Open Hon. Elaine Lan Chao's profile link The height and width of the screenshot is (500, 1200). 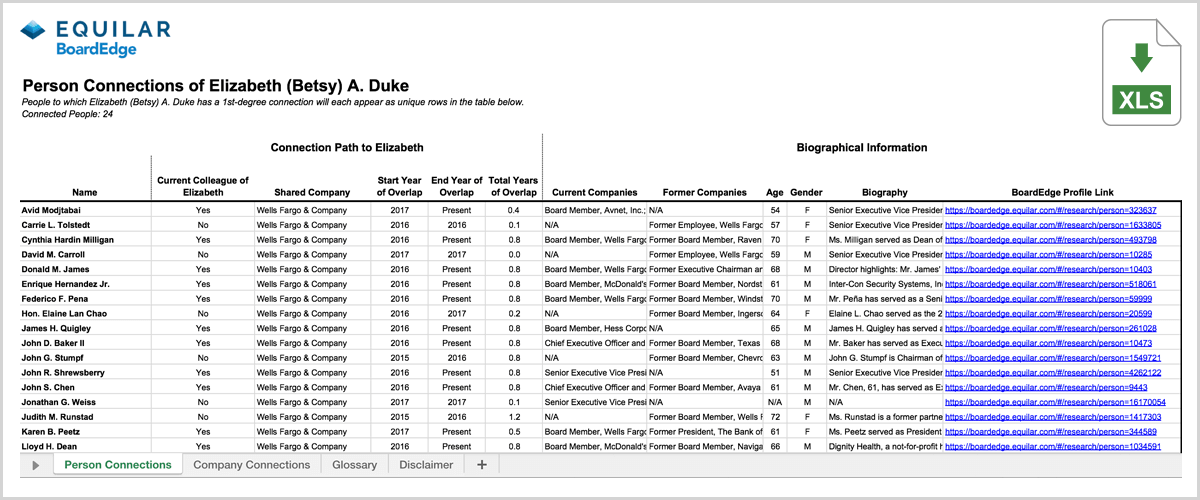(1047, 314)
